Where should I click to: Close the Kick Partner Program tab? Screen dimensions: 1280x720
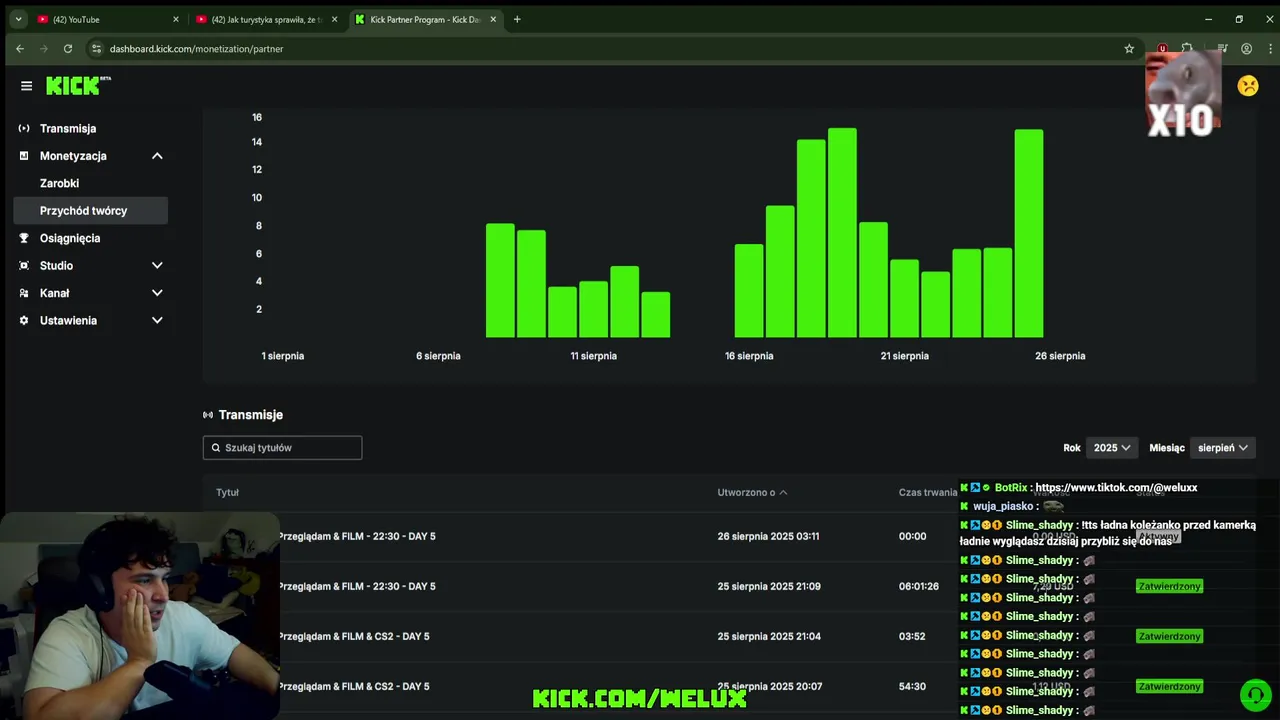(493, 19)
